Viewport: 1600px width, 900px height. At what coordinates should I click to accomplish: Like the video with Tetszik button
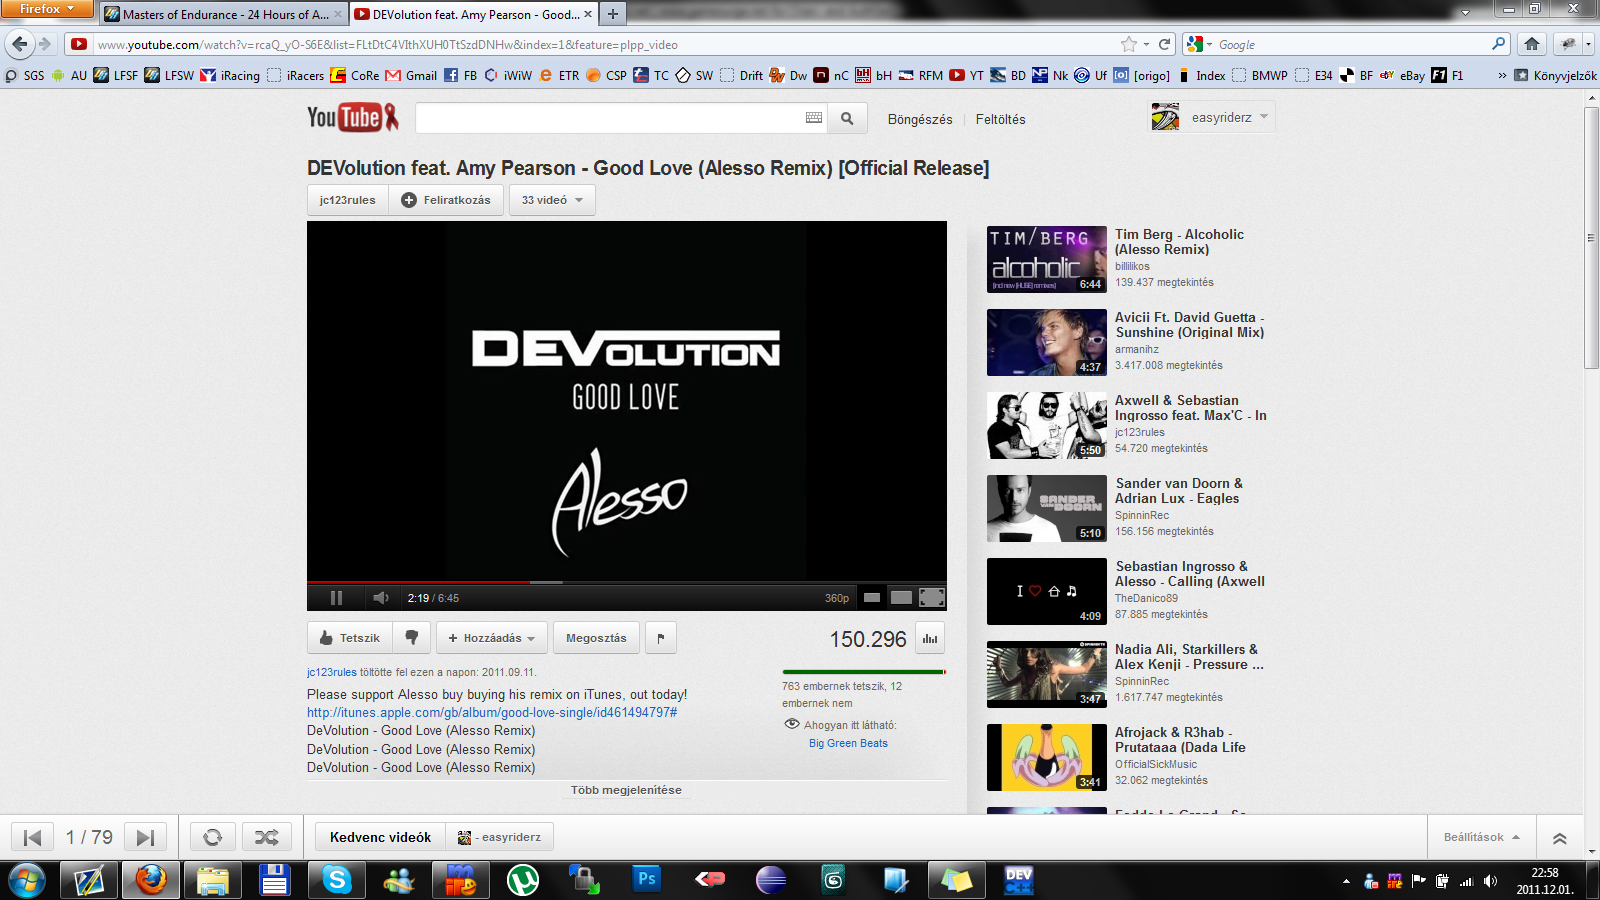coord(350,638)
